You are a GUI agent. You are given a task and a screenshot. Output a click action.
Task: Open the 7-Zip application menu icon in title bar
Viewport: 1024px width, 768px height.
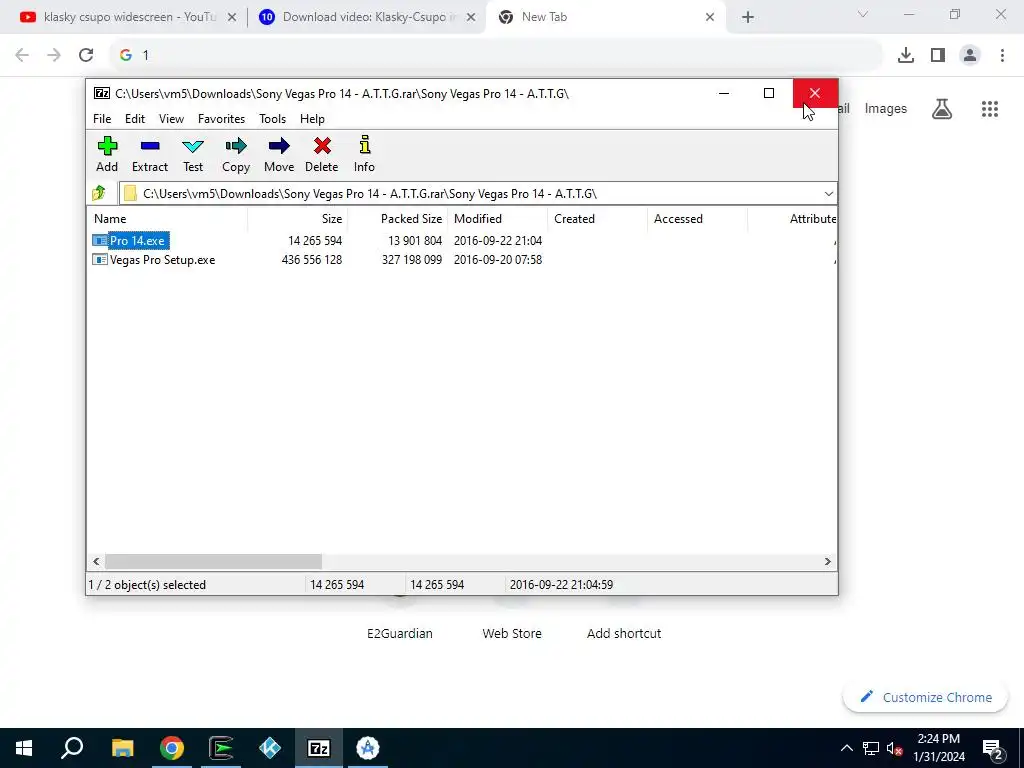pos(102,93)
